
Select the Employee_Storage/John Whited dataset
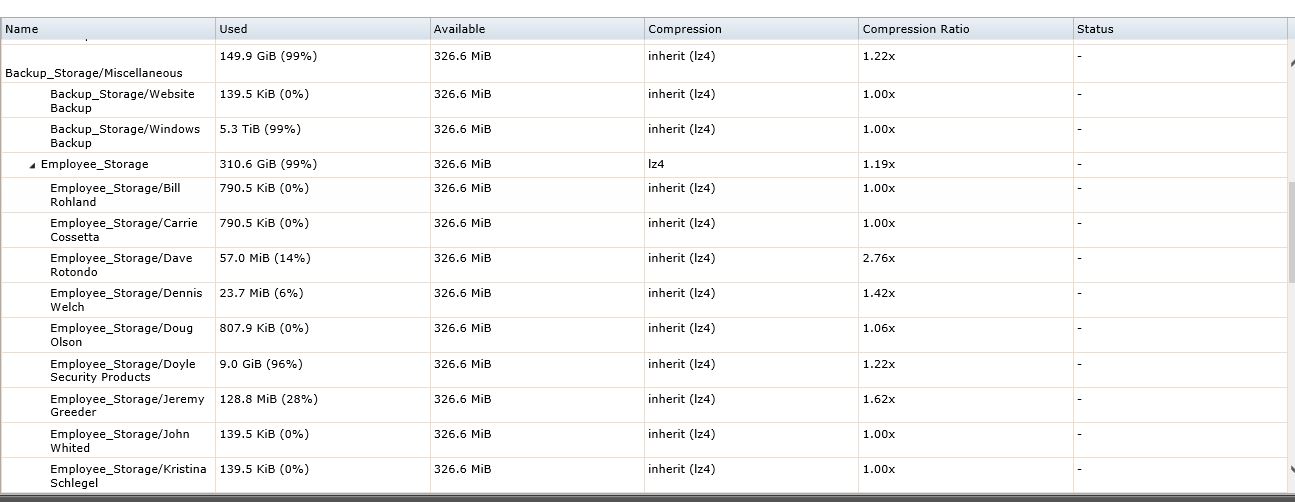coord(120,440)
